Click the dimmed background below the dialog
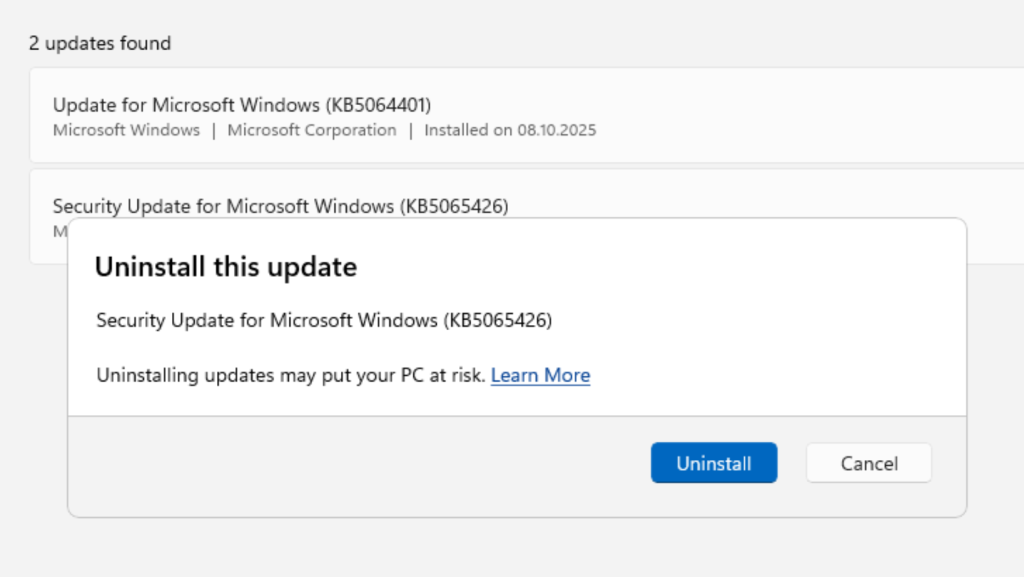Image resolution: width=1024 pixels, height=577 pixels. click(500, 548)
